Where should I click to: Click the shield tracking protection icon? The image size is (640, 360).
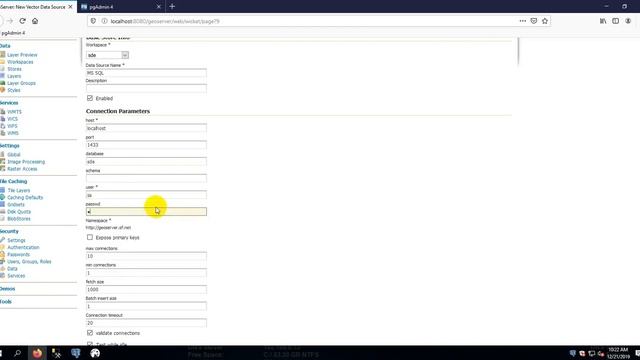(93, 21)
